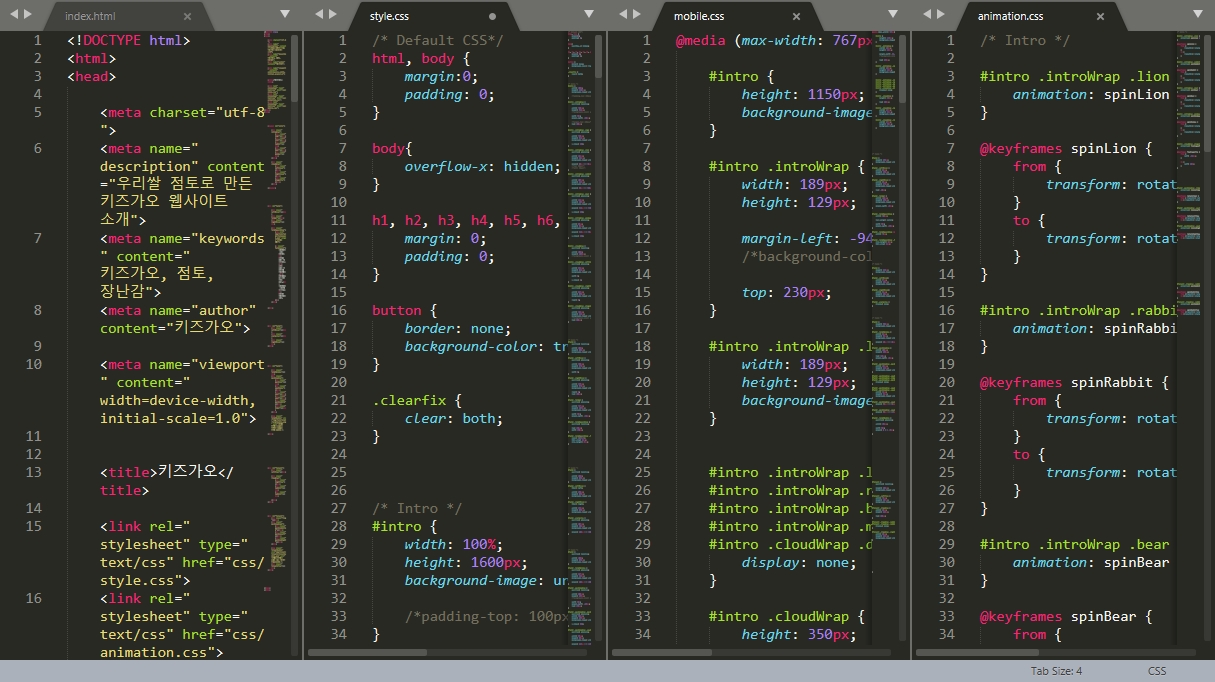
Task: Click the /* Default CSS*/ comment
Action: coord(438,40)
